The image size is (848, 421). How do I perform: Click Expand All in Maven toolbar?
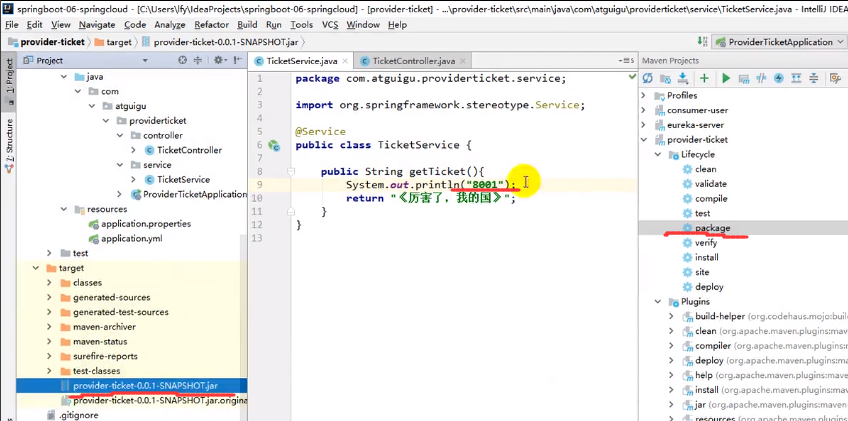point(796,78)
